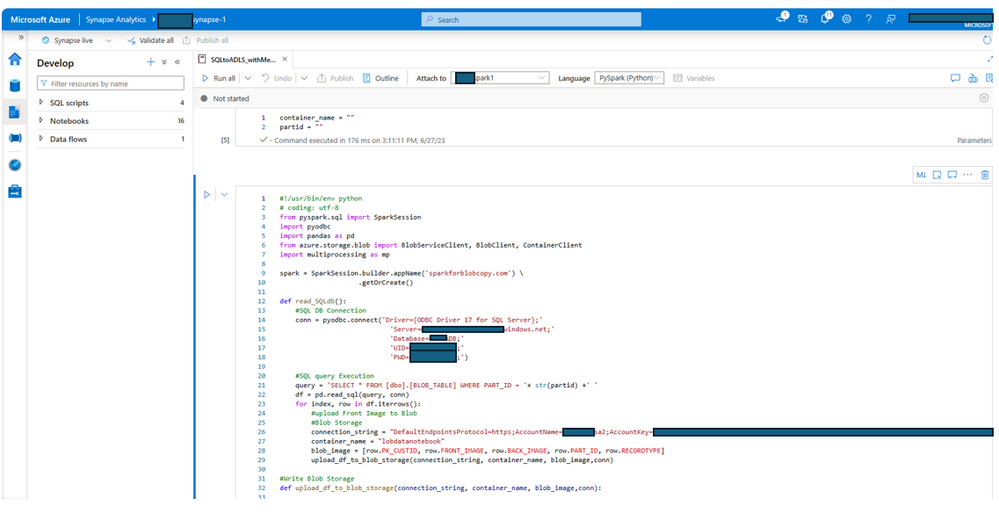Open release updates megaphone icon
The height and width of the screenshot is (512, 999).
[x=782, y=18]
